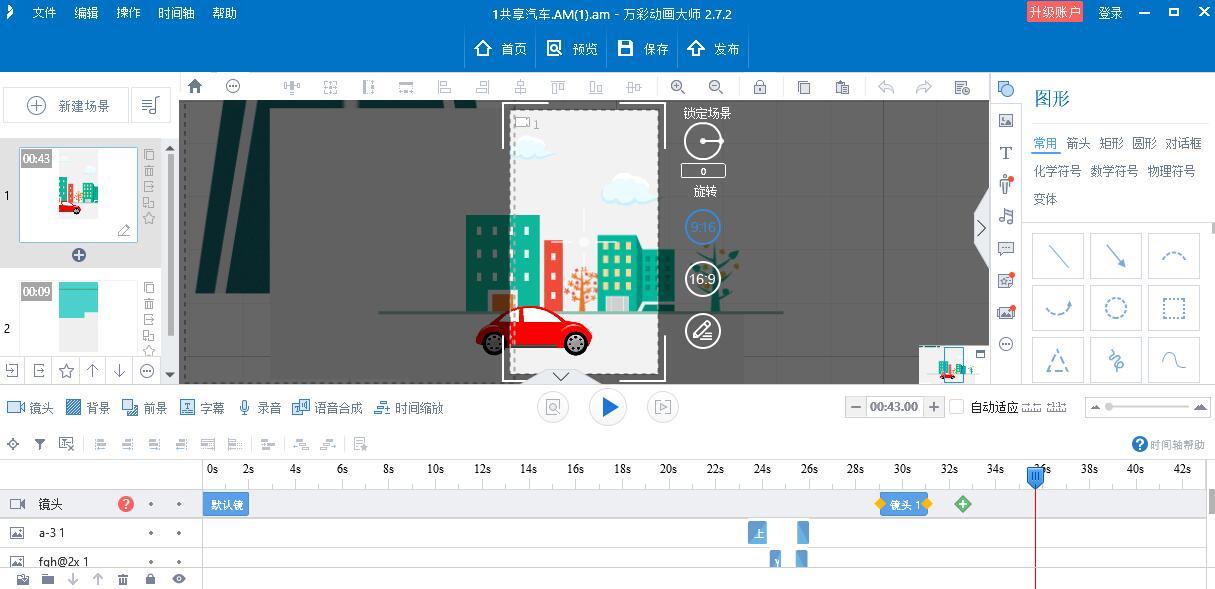Select the dashed rectangle shape
The height and width of the screenshot is (589, 1215).
coord(1174,306)
